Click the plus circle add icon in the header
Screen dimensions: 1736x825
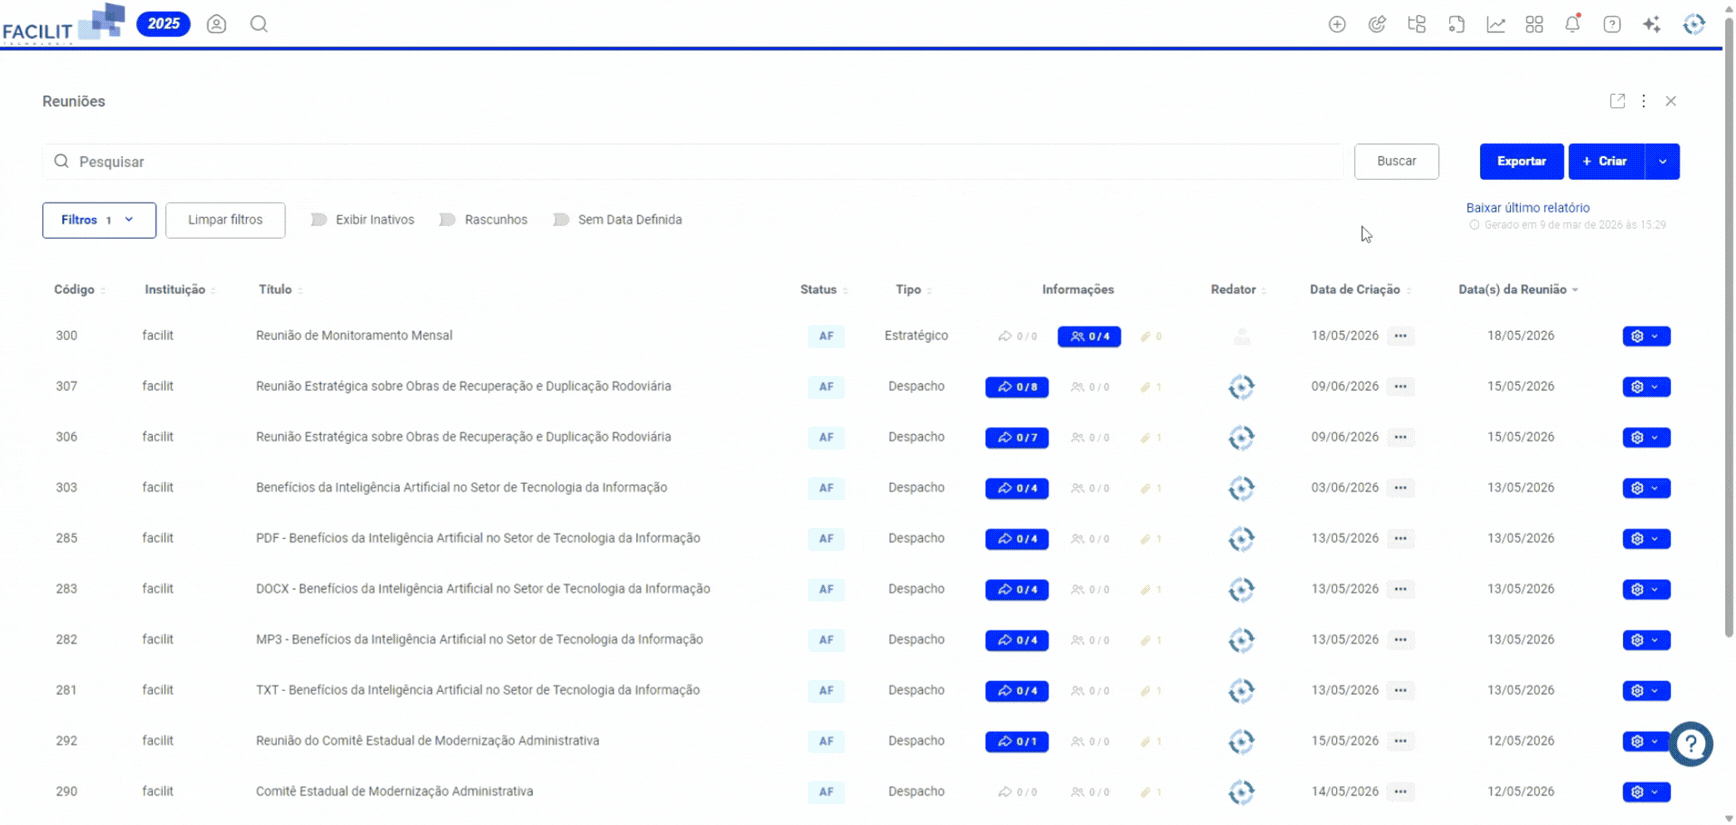click(1337, 24)
